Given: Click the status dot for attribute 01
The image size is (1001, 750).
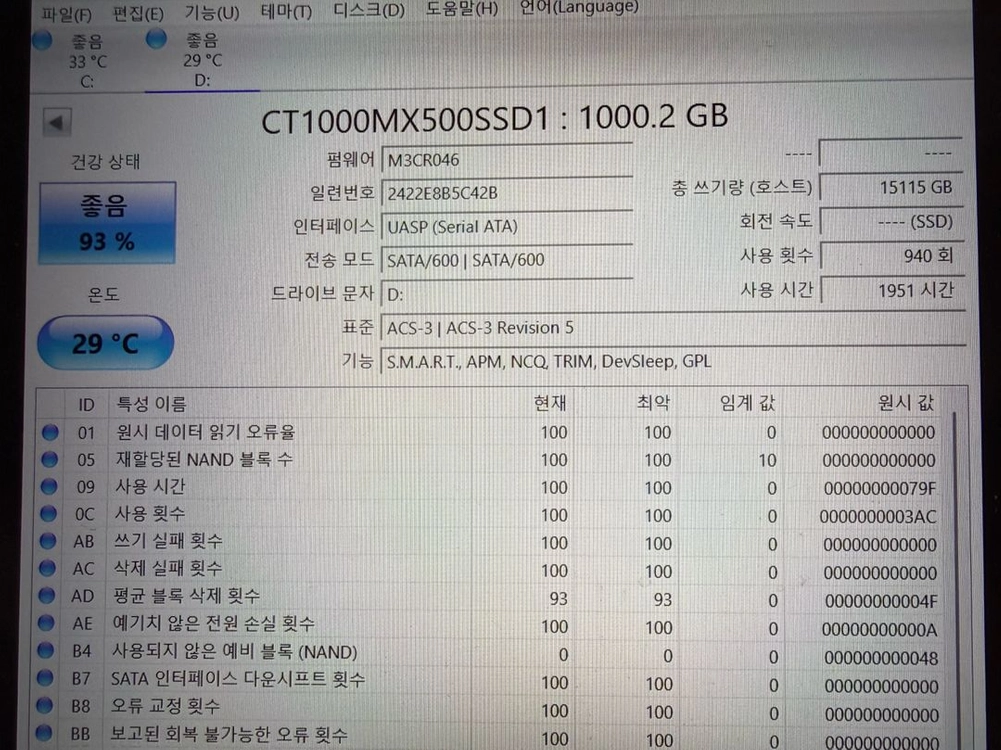Looking at the screenshot, I should click(50, 432).
